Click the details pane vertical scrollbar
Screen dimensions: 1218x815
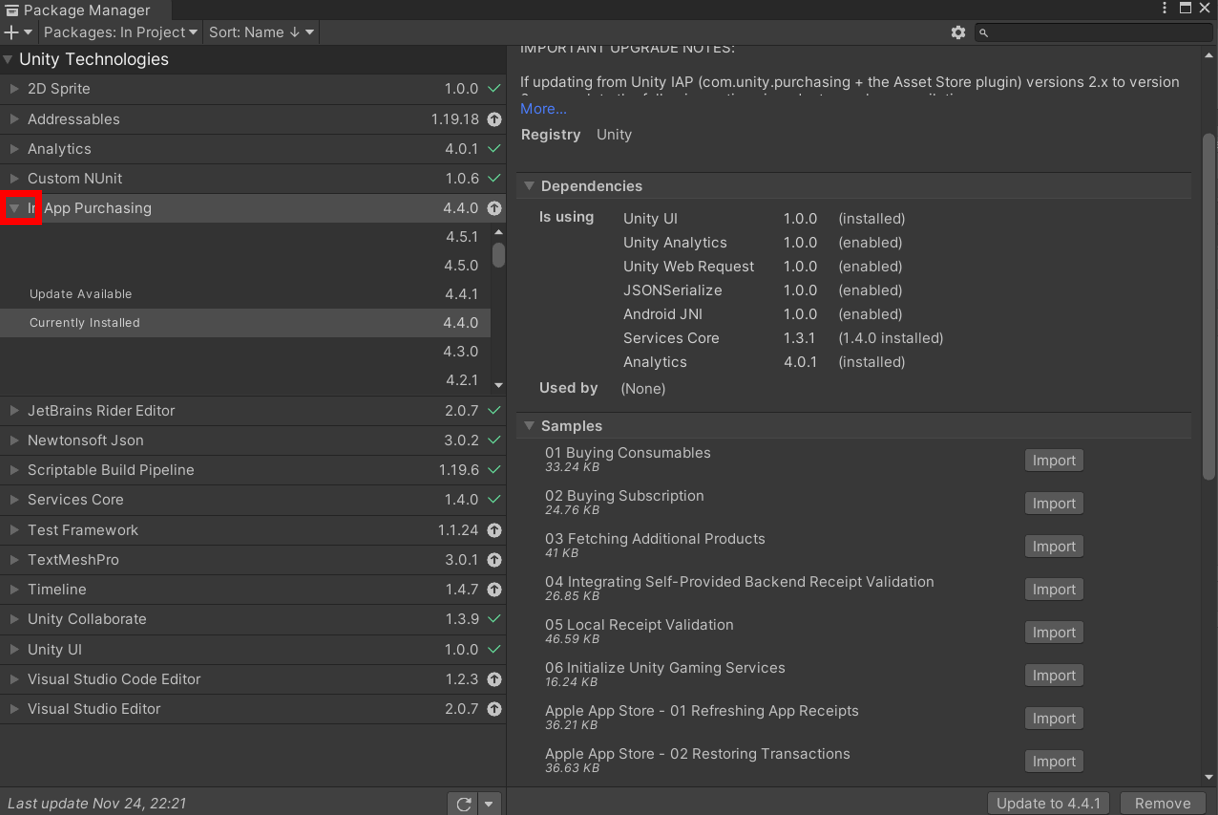1209,306
